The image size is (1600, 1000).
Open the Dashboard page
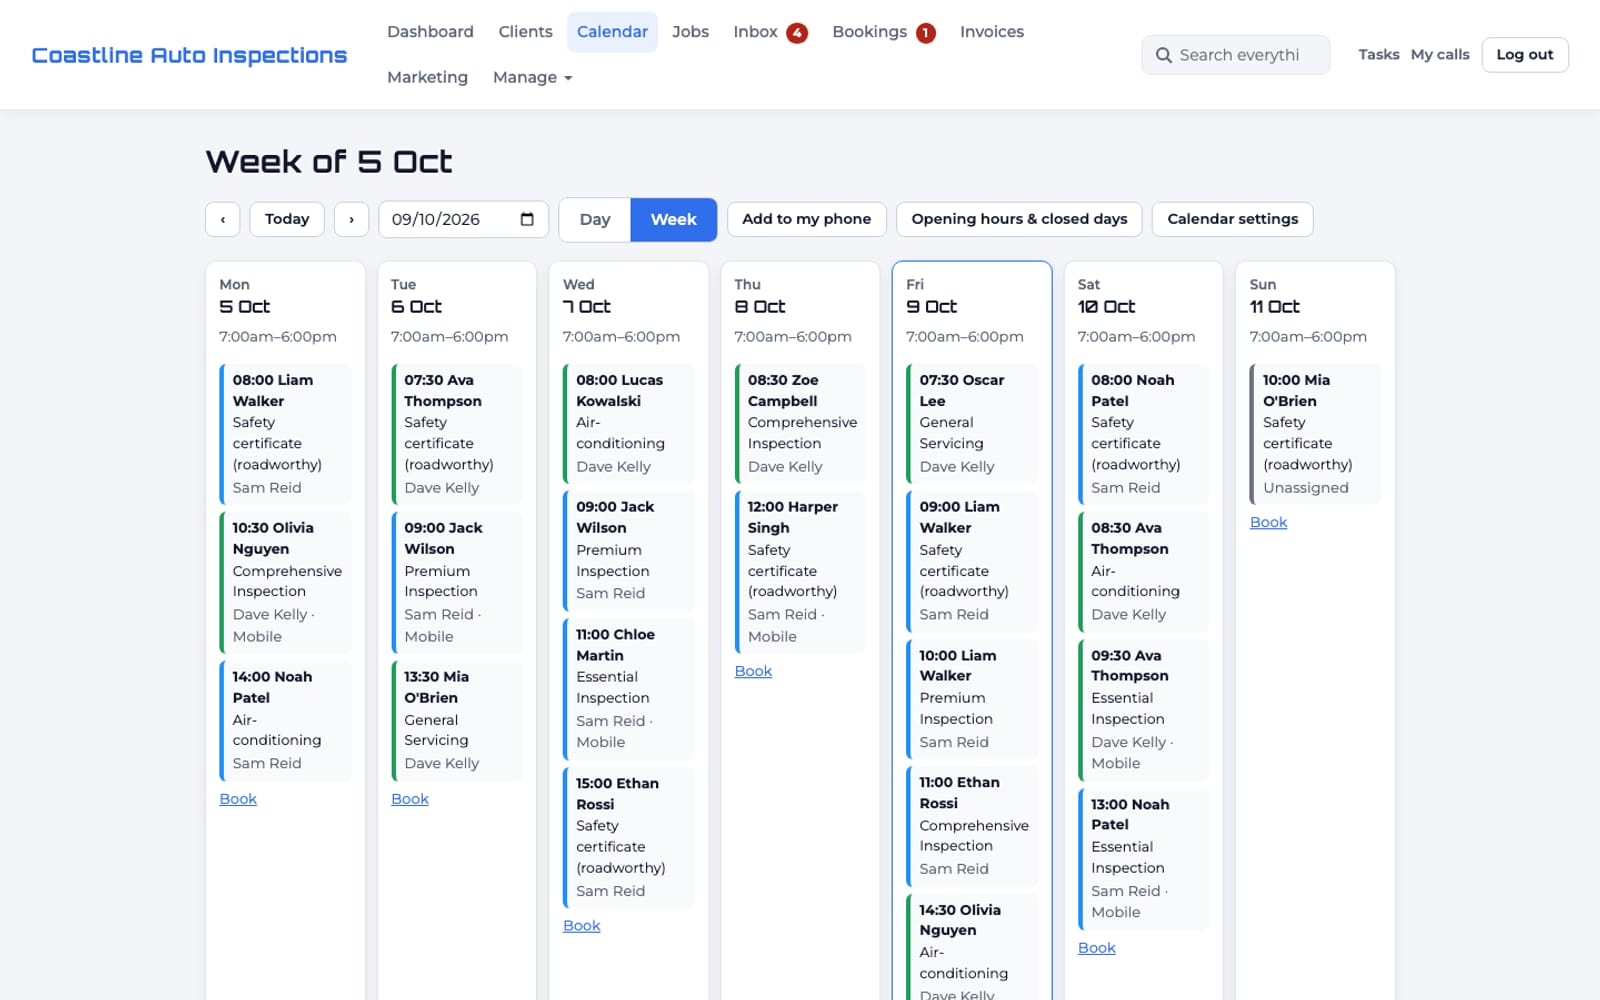pyautogui.click(x=430, y=32)
